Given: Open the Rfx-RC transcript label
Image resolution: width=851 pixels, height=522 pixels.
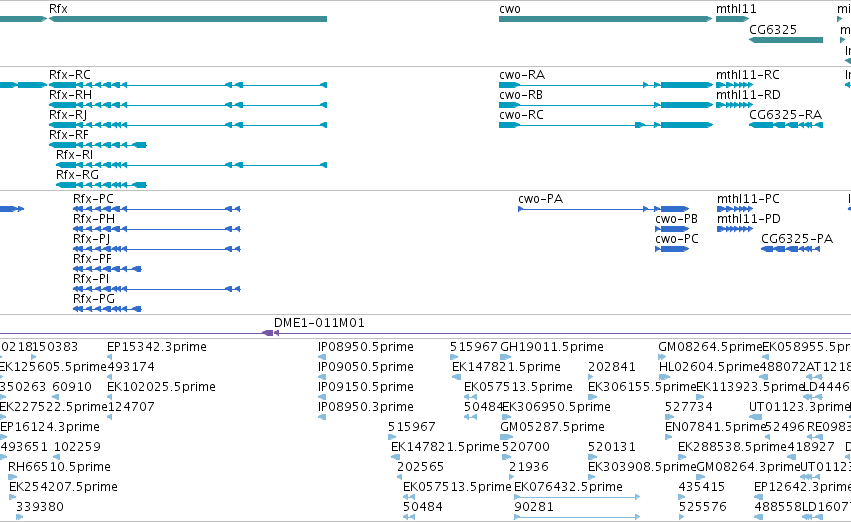Looking at the screenshot, I should point(69,74).
